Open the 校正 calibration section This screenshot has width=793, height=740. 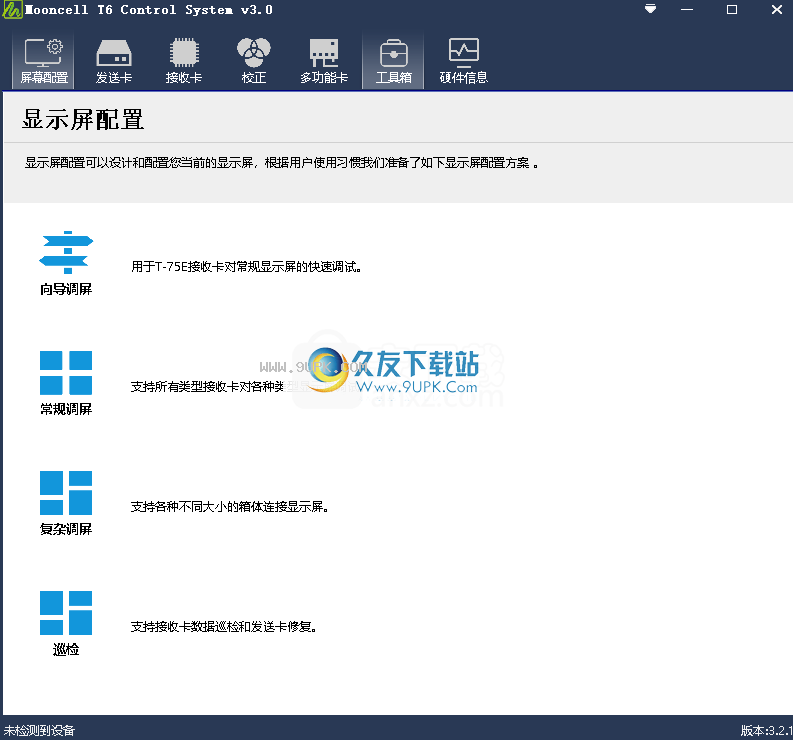click(253, 61)
